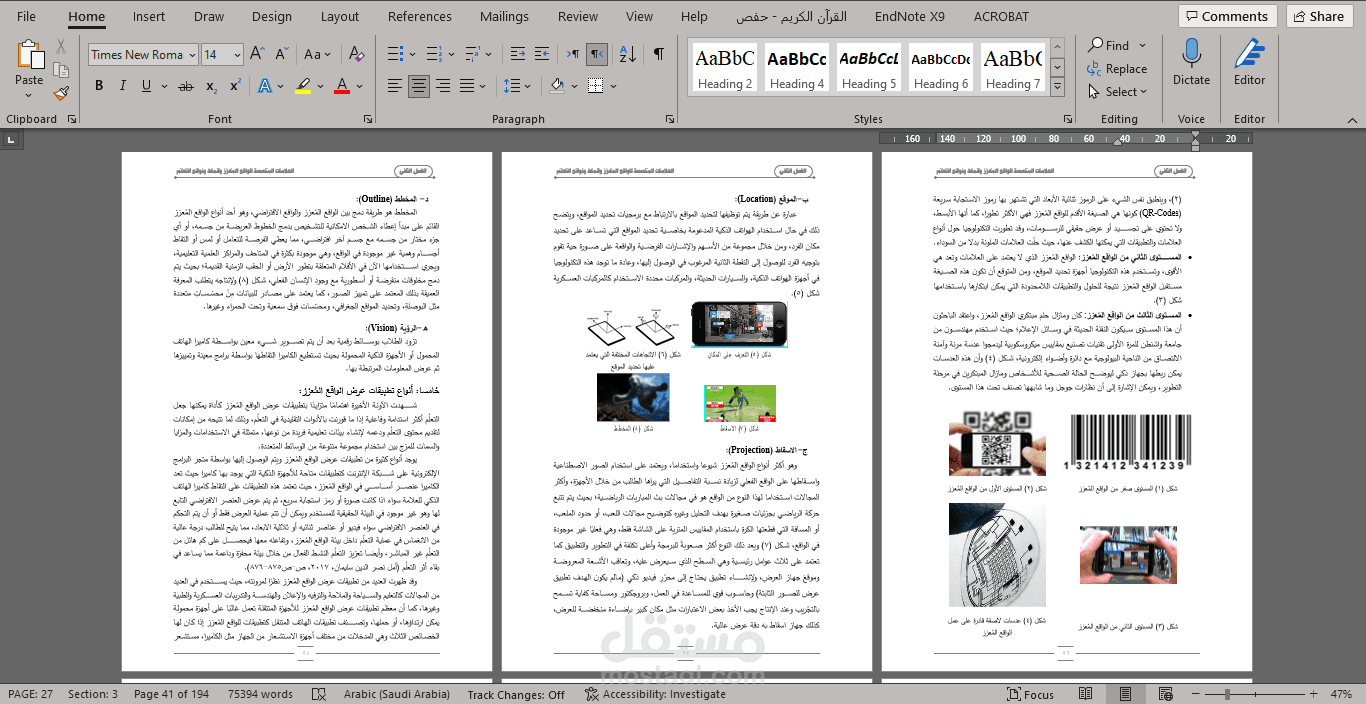1366x704 pixels.
Task: Open the File menu
Action: [x=26, y=16]
